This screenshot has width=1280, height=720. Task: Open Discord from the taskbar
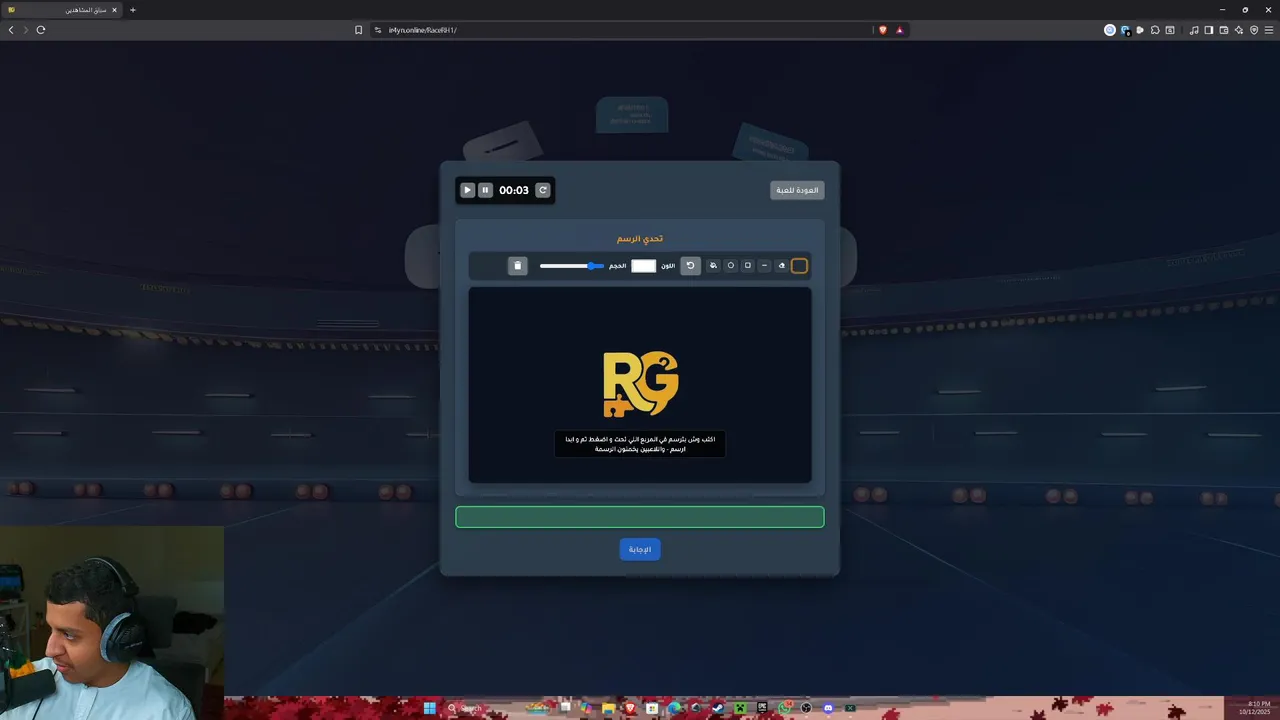828,708
